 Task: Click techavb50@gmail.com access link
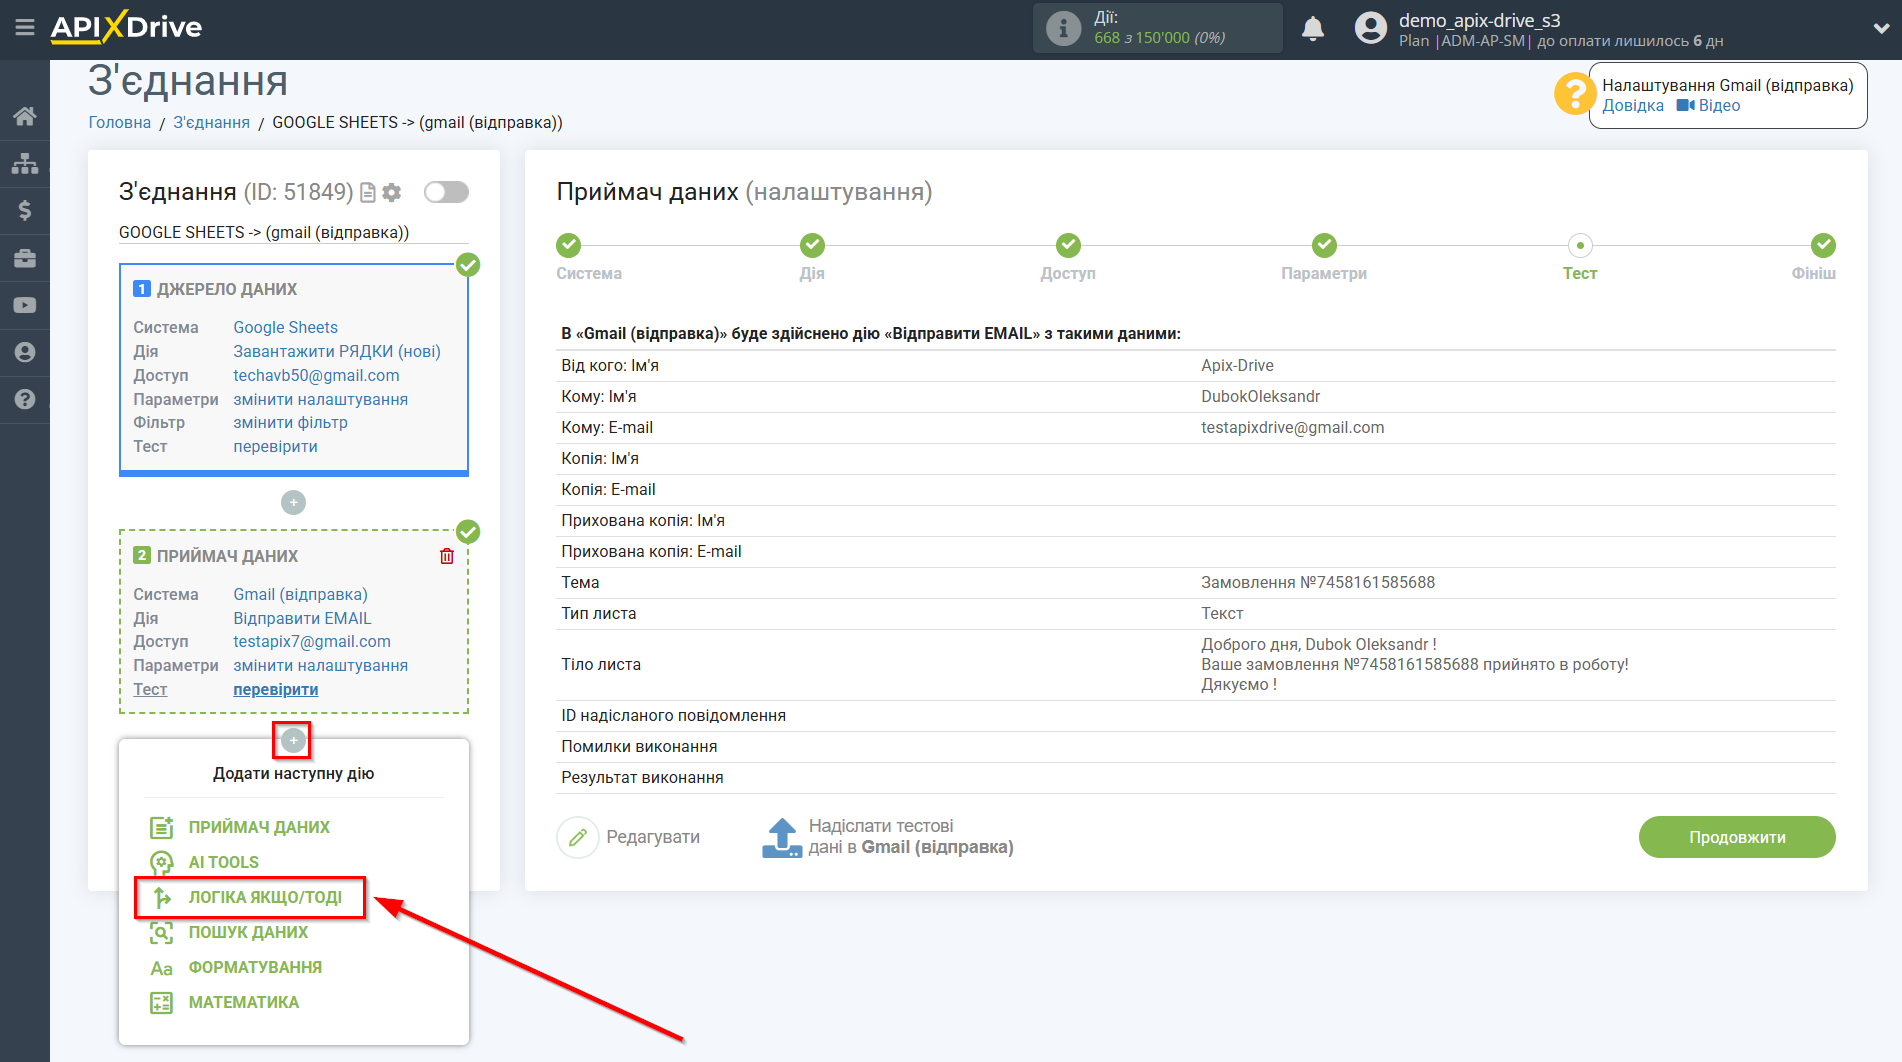pos(316,375)
